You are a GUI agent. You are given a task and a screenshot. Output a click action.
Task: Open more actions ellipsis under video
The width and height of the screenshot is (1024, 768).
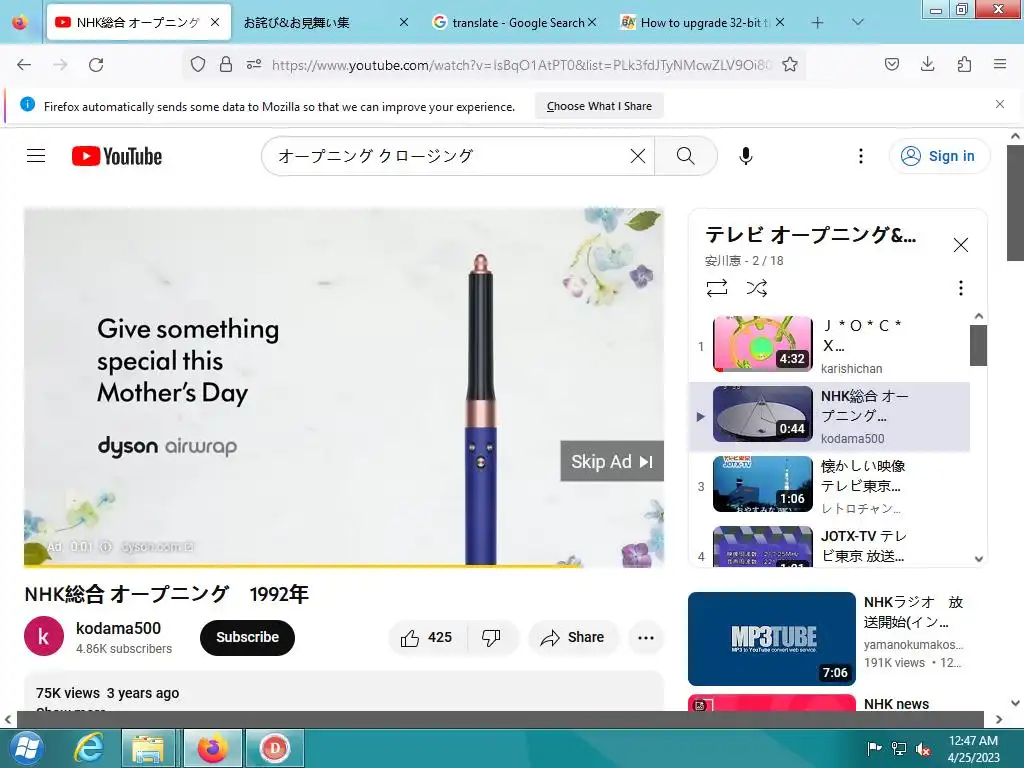click(646, 637)
